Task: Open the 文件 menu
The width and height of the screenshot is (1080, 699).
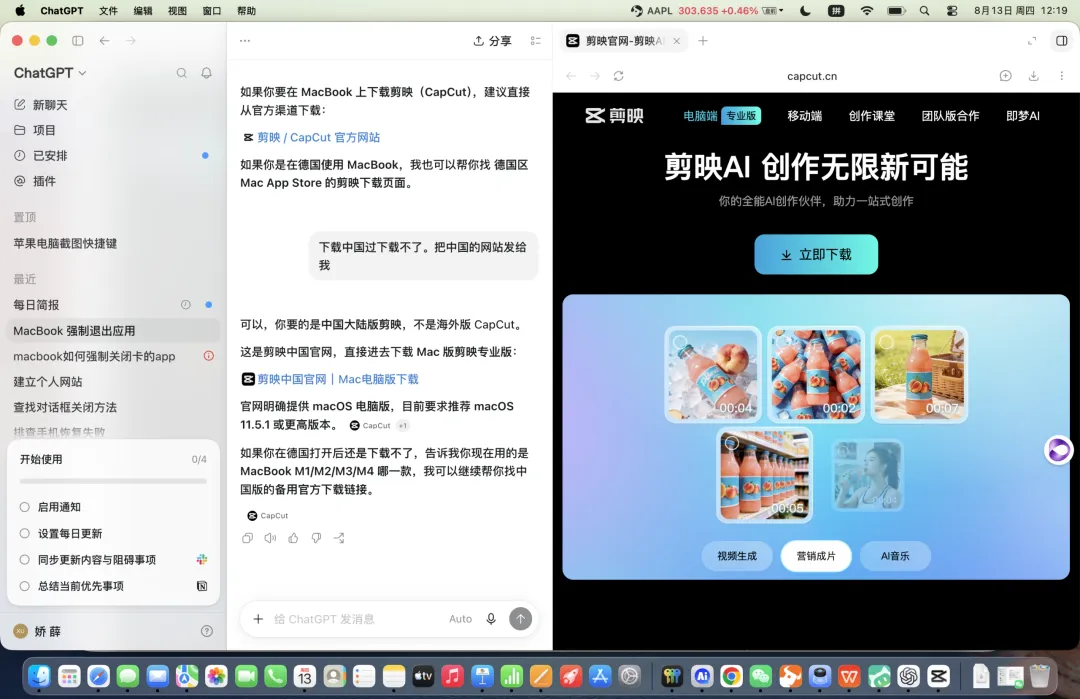Action: coord(108,11)
